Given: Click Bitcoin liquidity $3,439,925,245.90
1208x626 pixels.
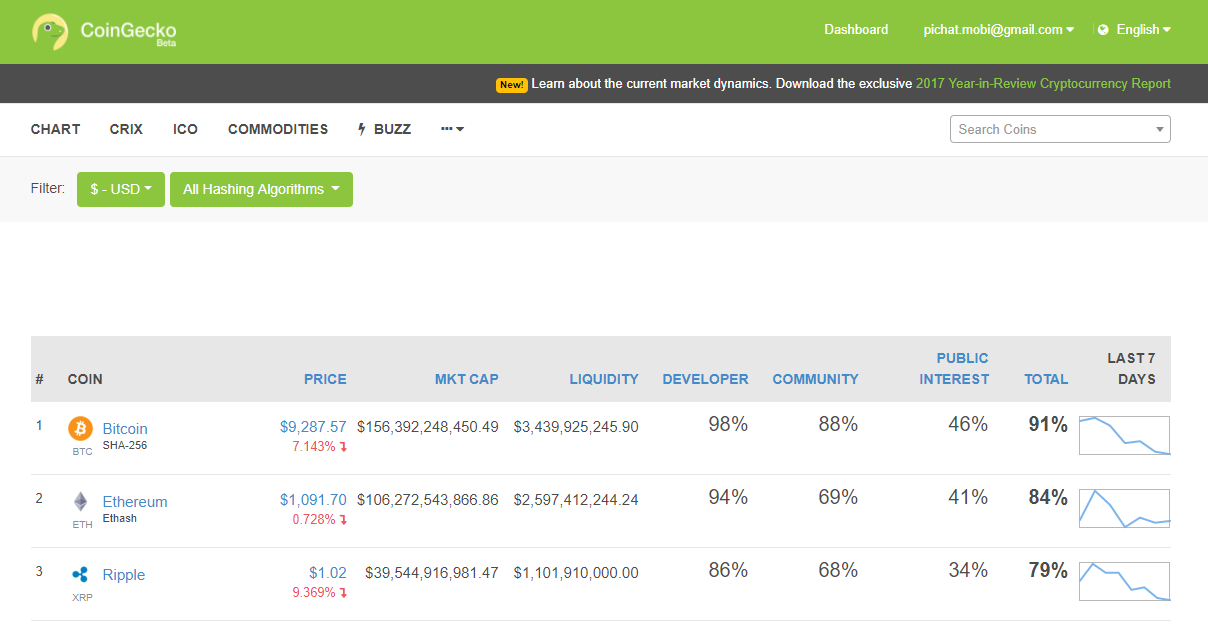Looking at the screenshot, I should [x=576, y=427].
